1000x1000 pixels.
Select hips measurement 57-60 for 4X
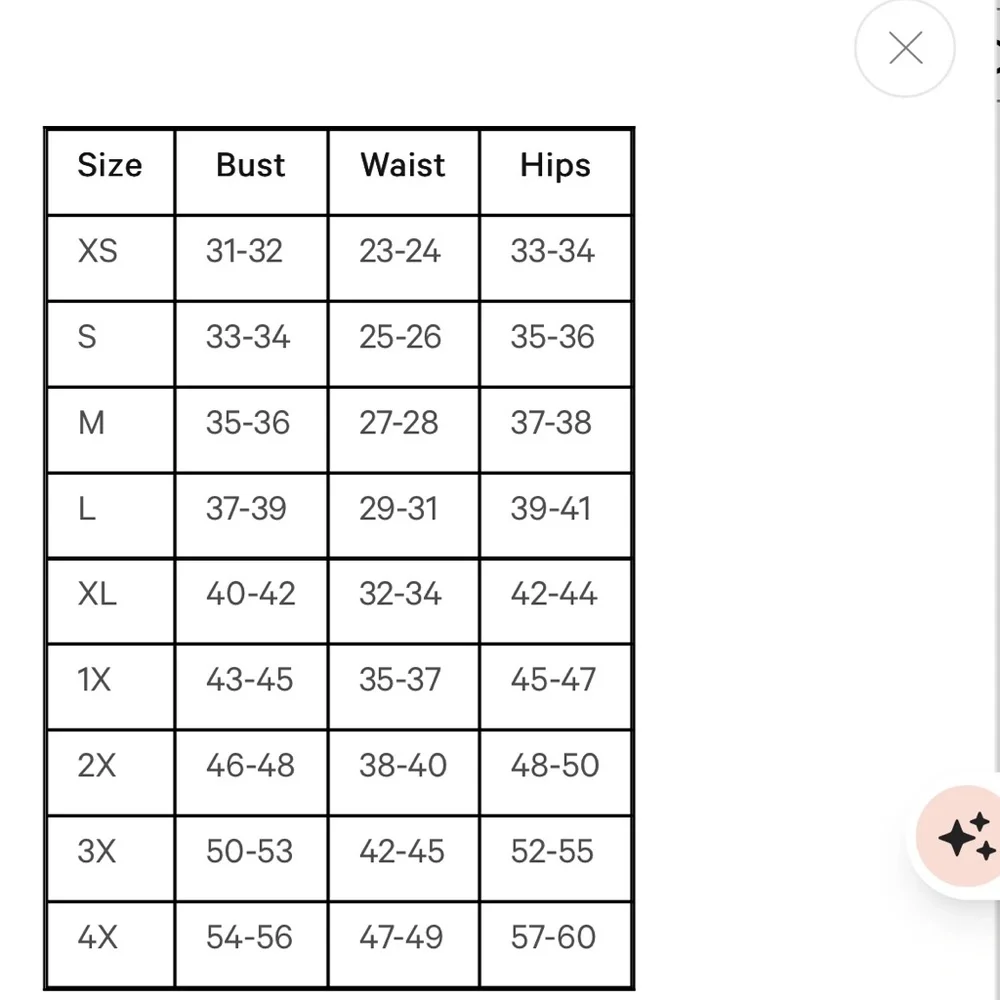point(553,938)
